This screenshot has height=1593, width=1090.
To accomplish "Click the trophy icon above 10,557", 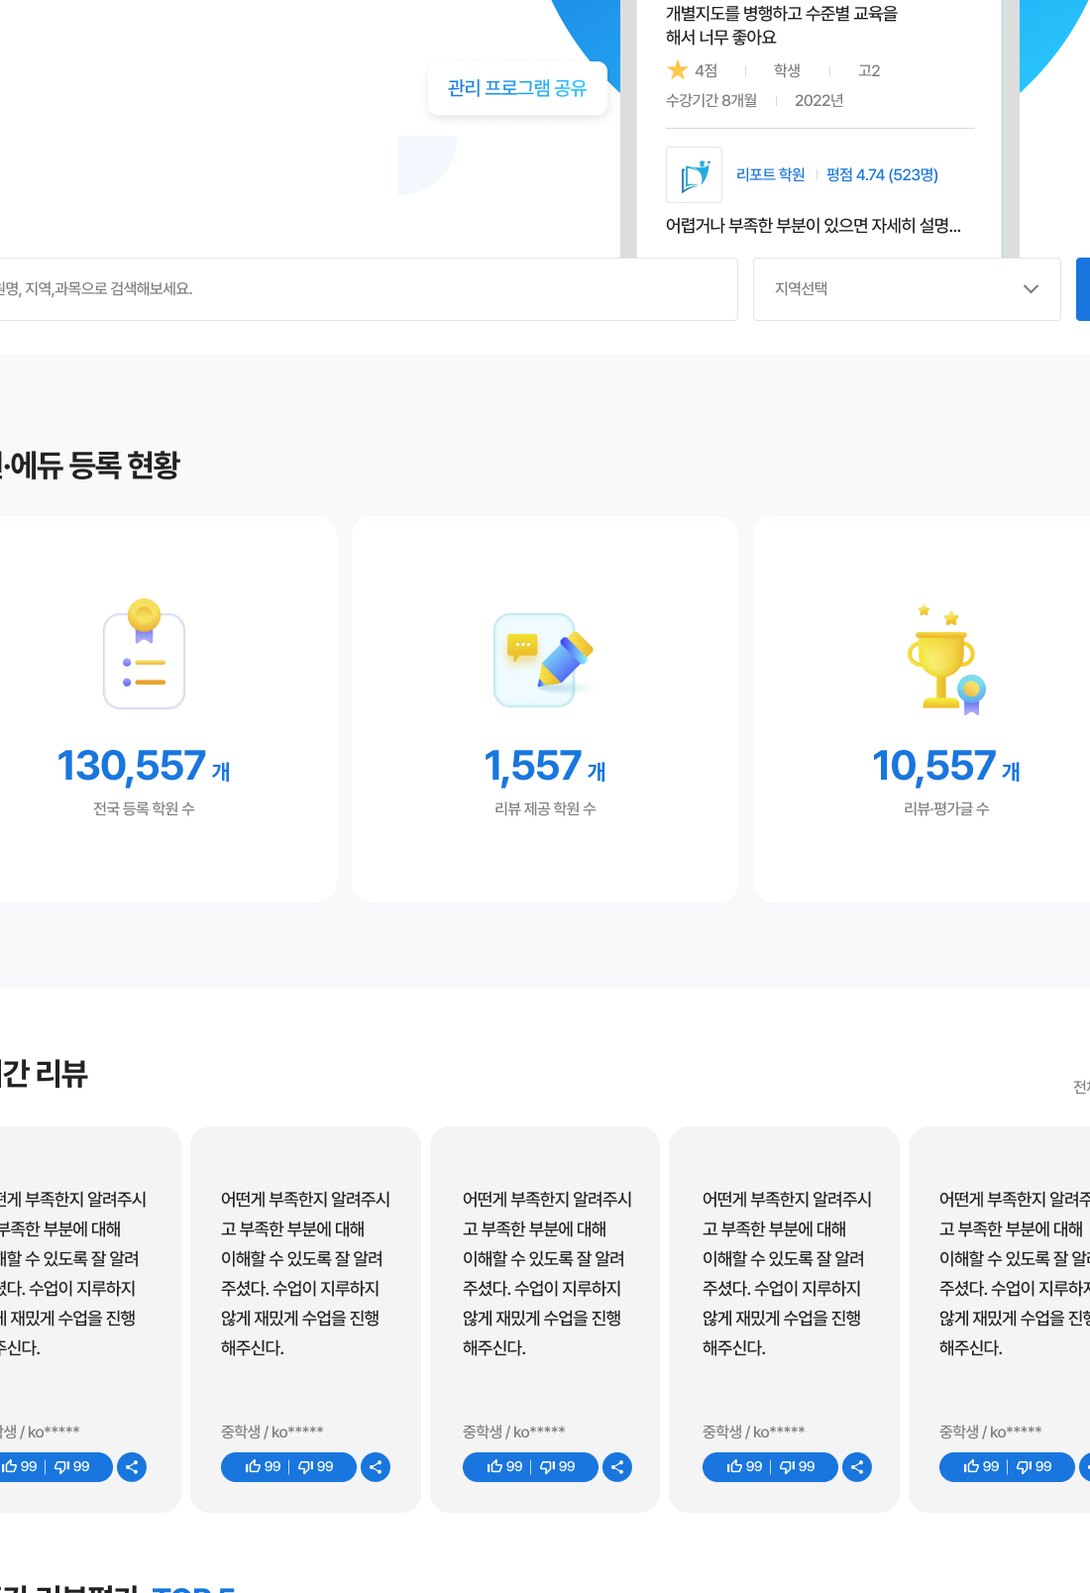I will pos(946,660).
